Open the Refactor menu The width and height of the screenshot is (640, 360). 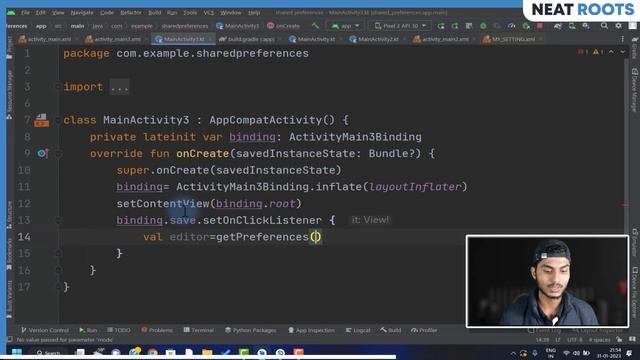coord(131,13)
